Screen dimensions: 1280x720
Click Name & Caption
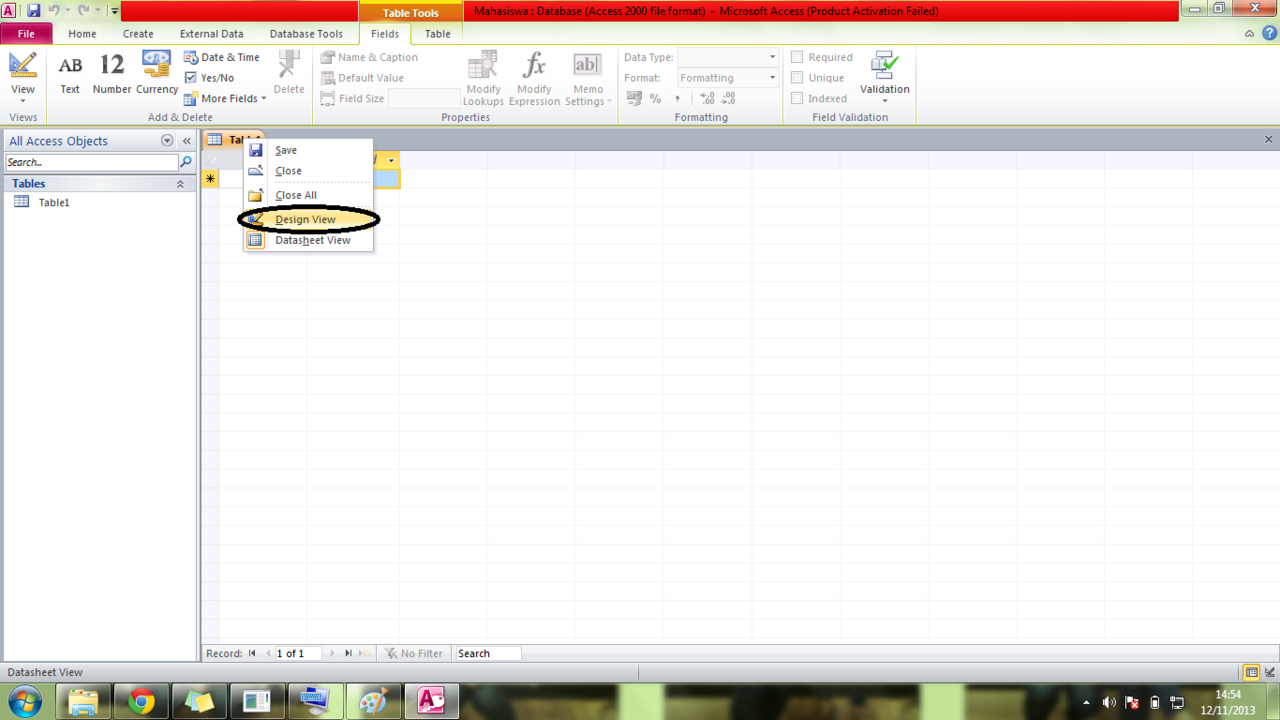pyautogui.click(x=369, y=58)
